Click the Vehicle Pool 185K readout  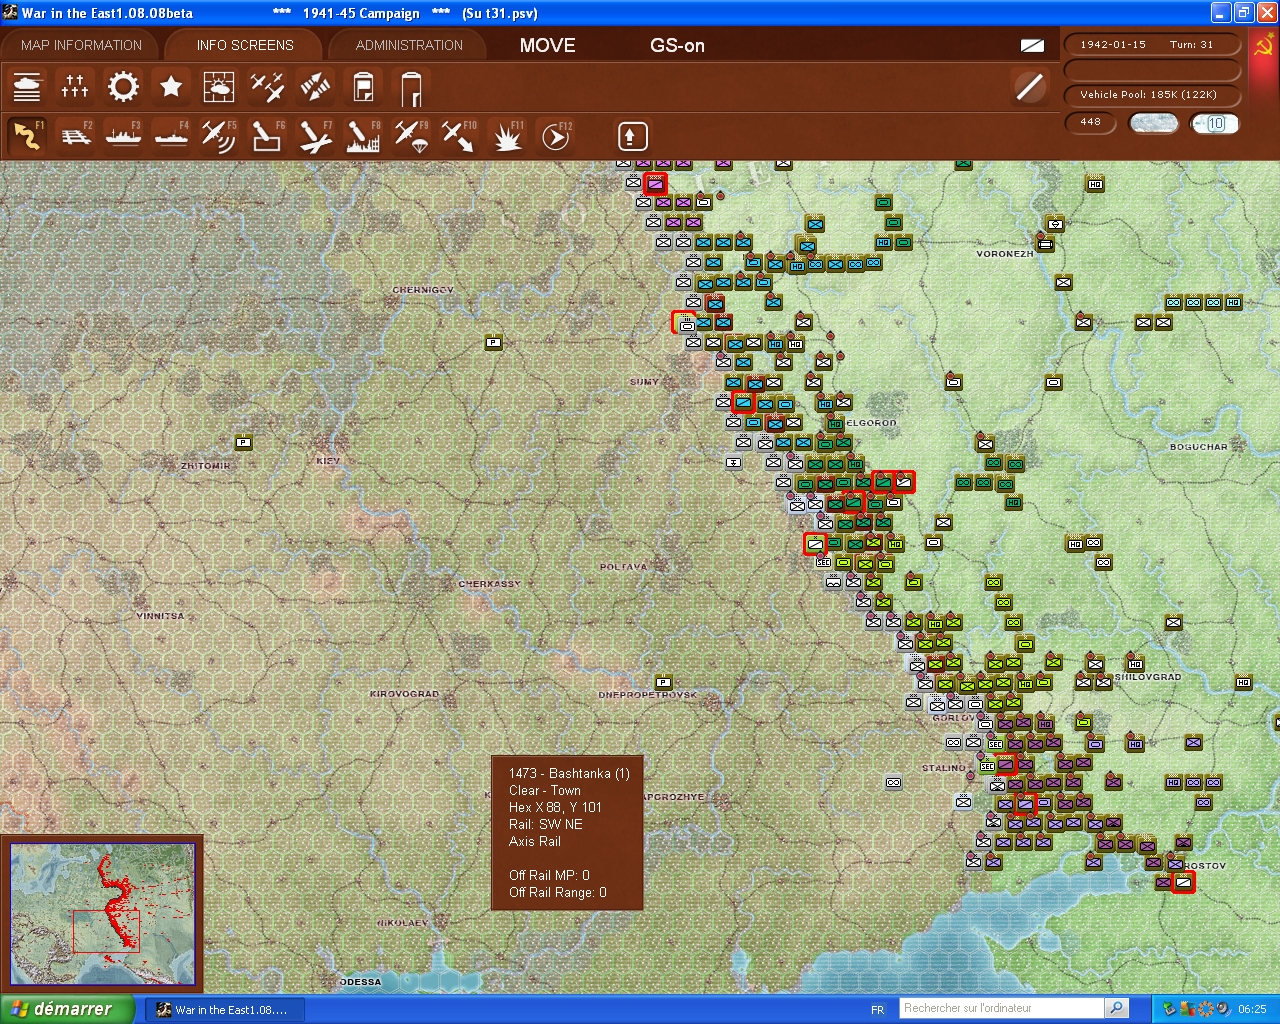click(x=1152, y=94)
